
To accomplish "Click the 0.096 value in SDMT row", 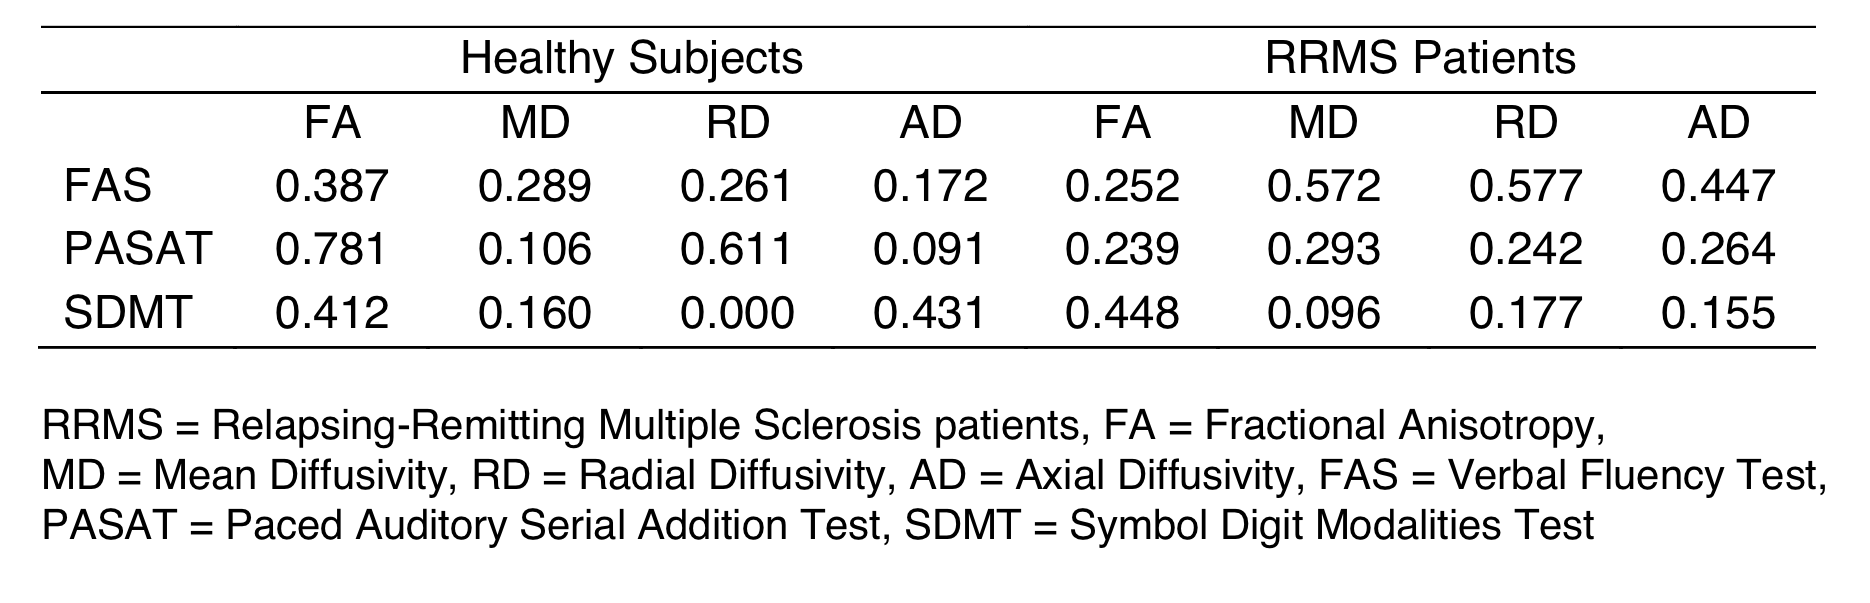I will tap(1323, 313).
